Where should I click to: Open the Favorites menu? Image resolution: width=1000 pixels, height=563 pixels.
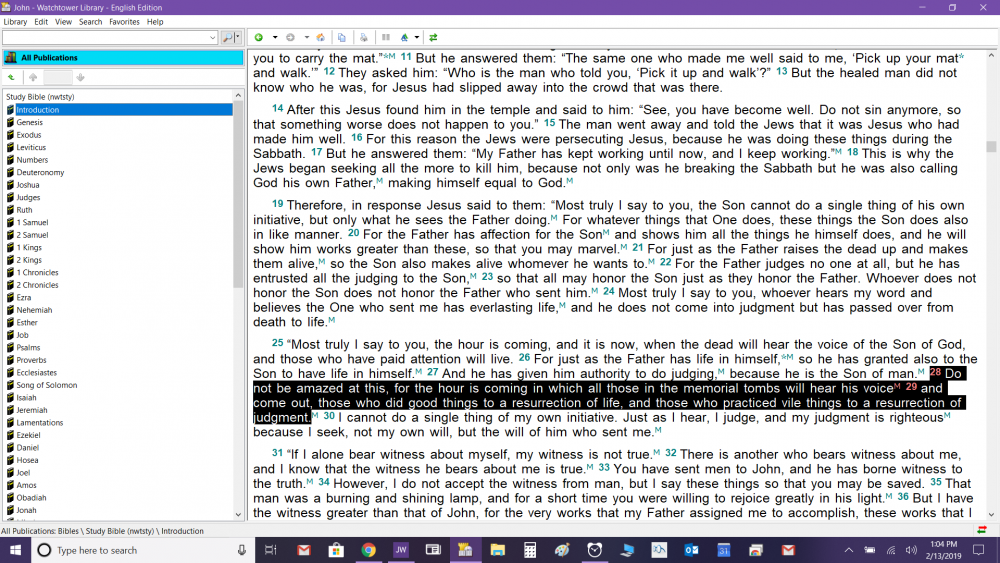click(x=124, y=22)
